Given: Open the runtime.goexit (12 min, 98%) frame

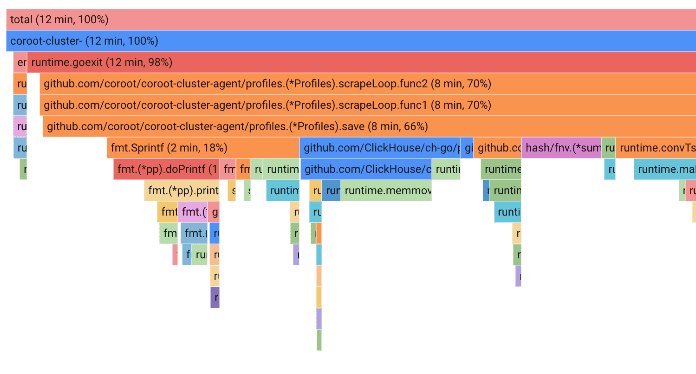Looking at the screenshot, I should point(361,62).
